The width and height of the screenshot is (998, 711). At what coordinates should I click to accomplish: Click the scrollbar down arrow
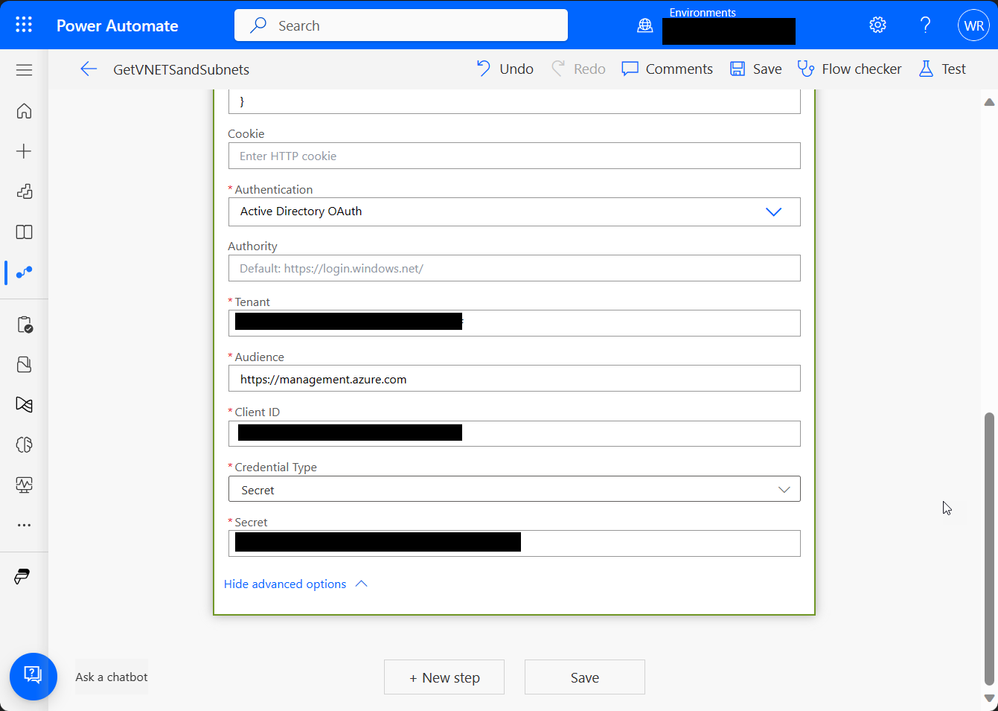989,698
